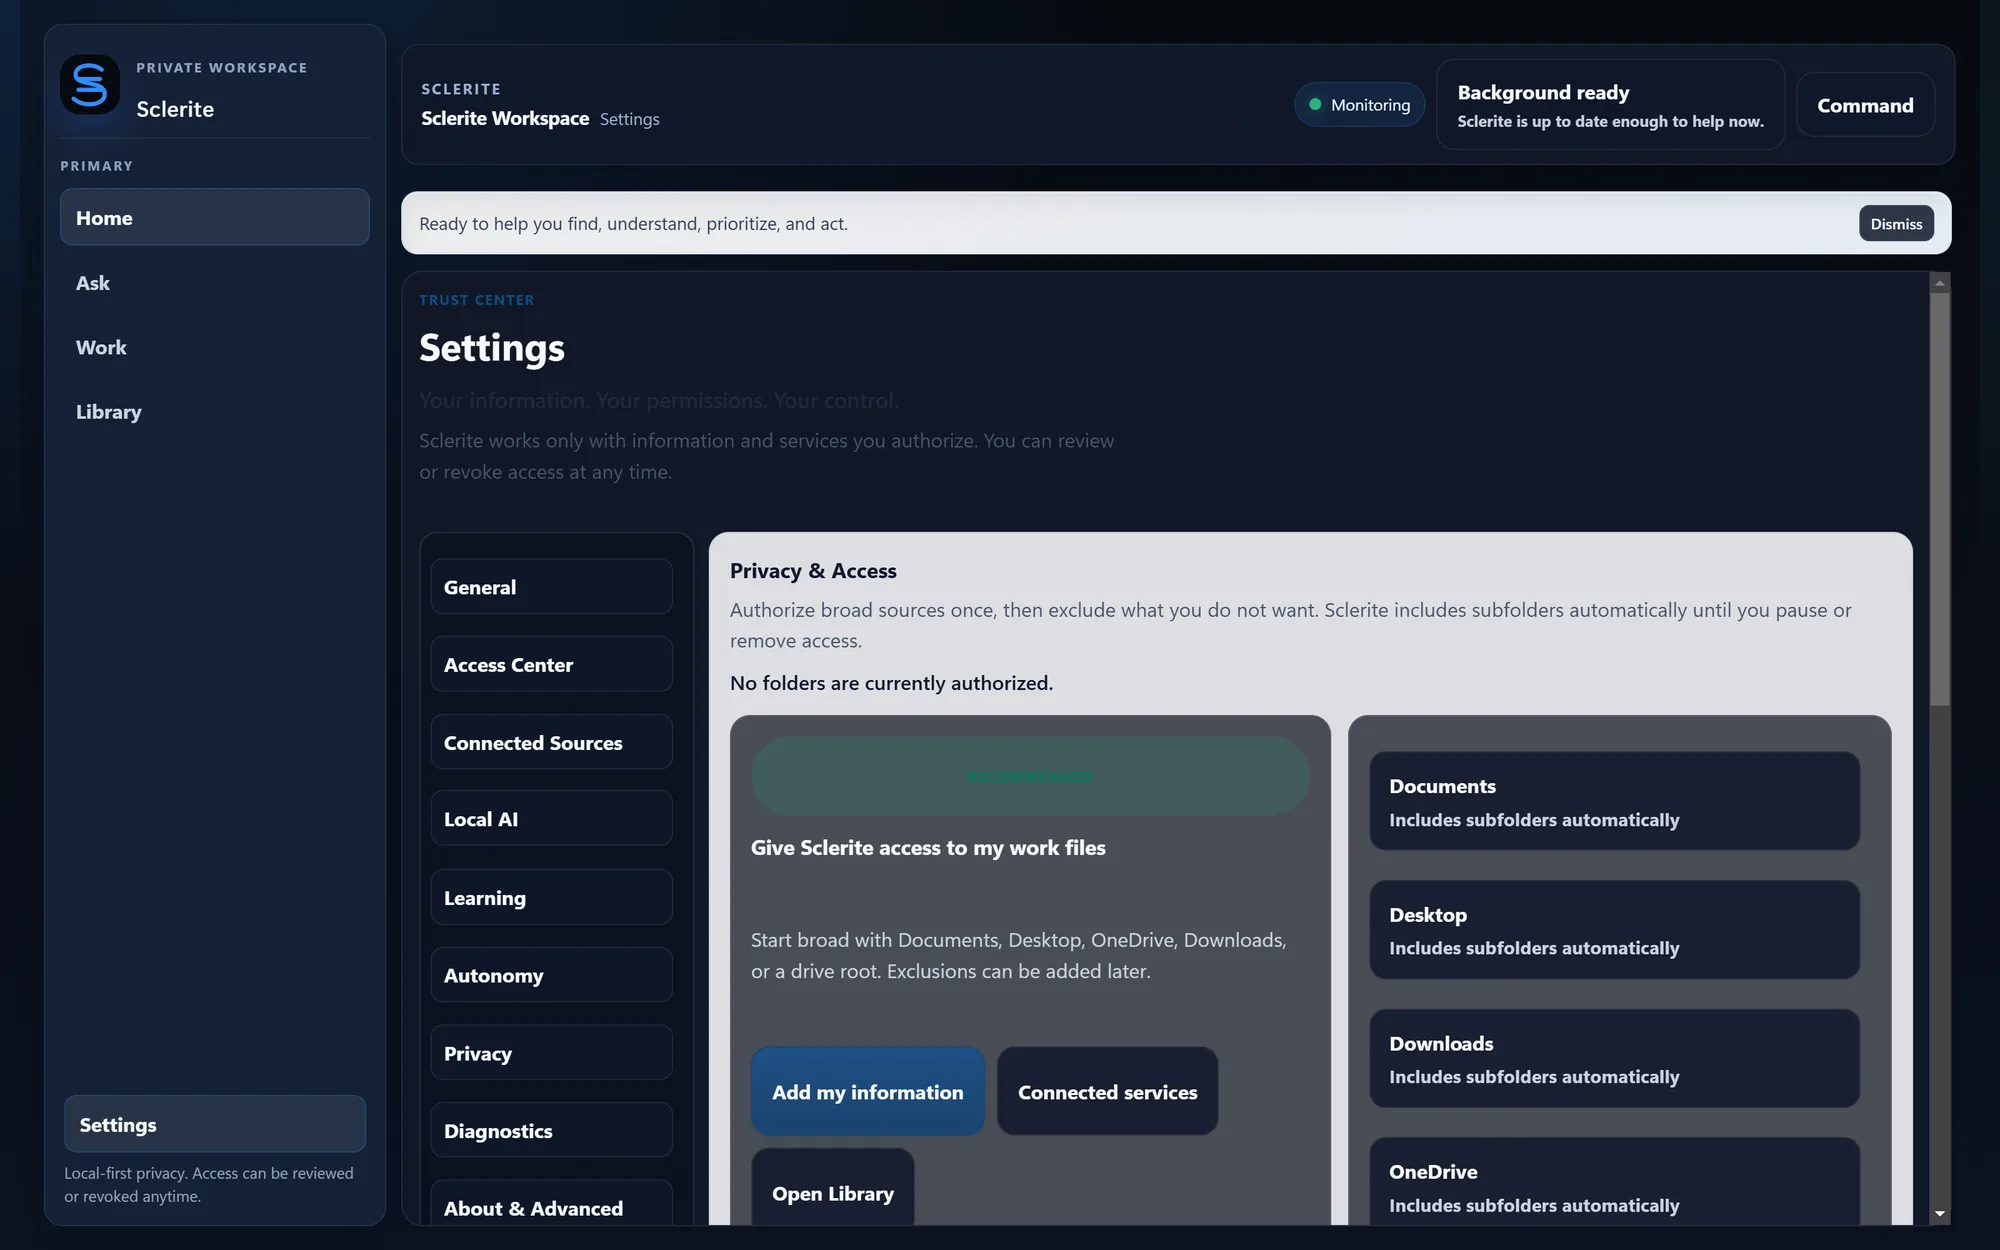Authorize the Downloads folder card
The height and width of the screenshot is (1250, 2000).
pyautogui.click(x=1615, y=1059)
